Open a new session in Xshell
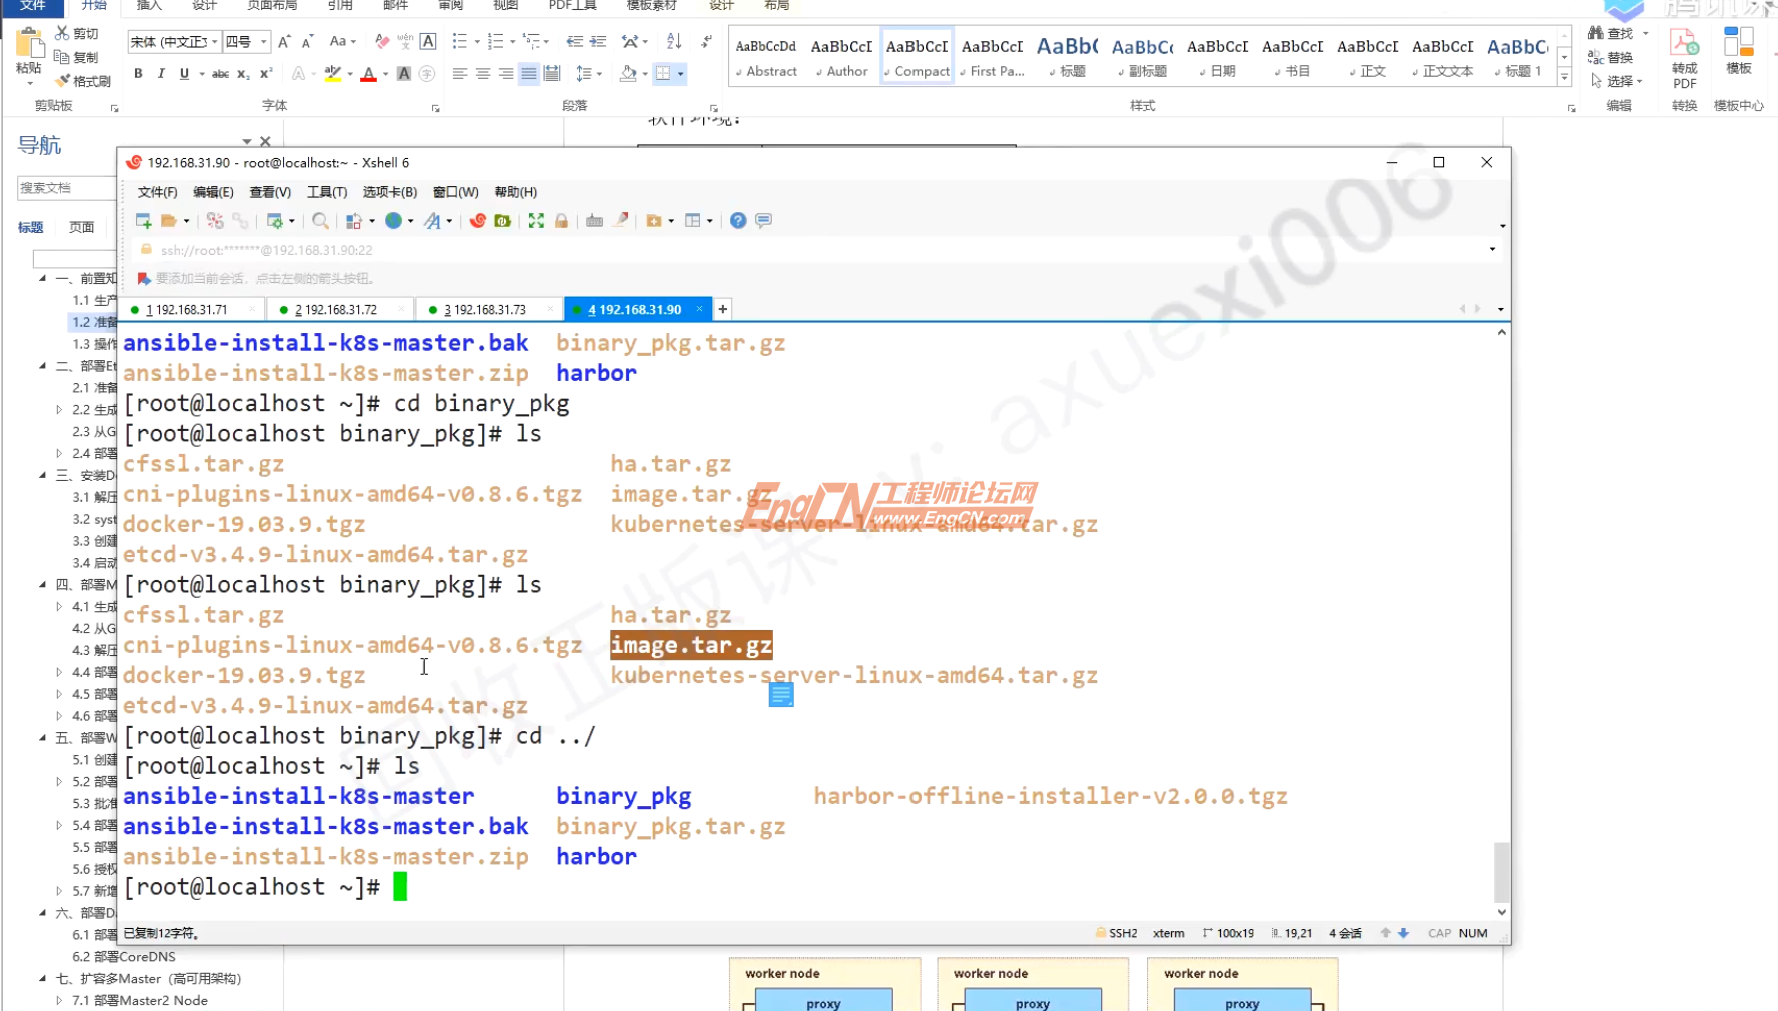The image size is (1778, 1011). pos(143,220)
